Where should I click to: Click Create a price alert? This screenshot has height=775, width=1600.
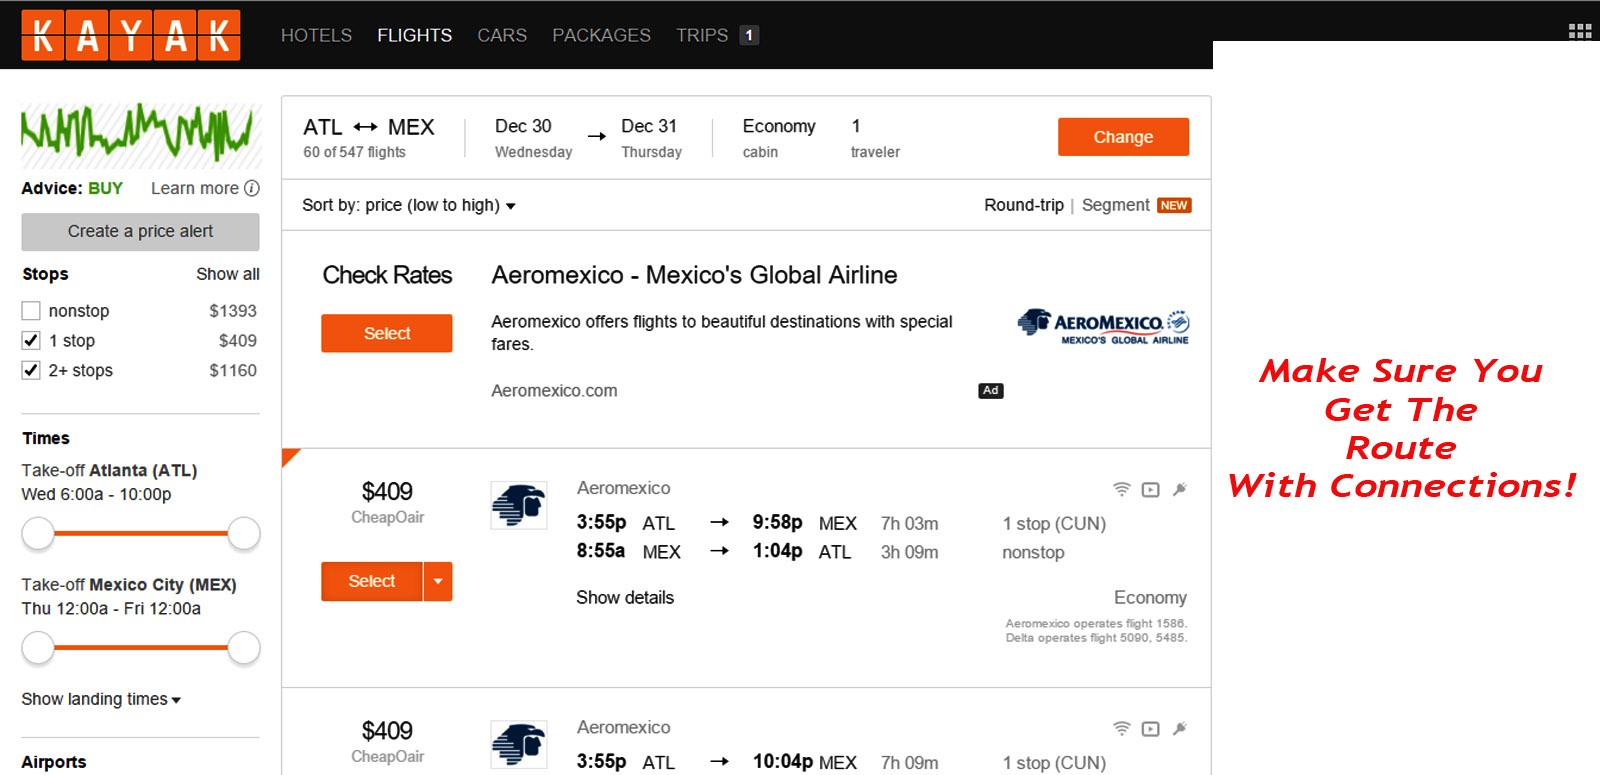coord(140,231)
